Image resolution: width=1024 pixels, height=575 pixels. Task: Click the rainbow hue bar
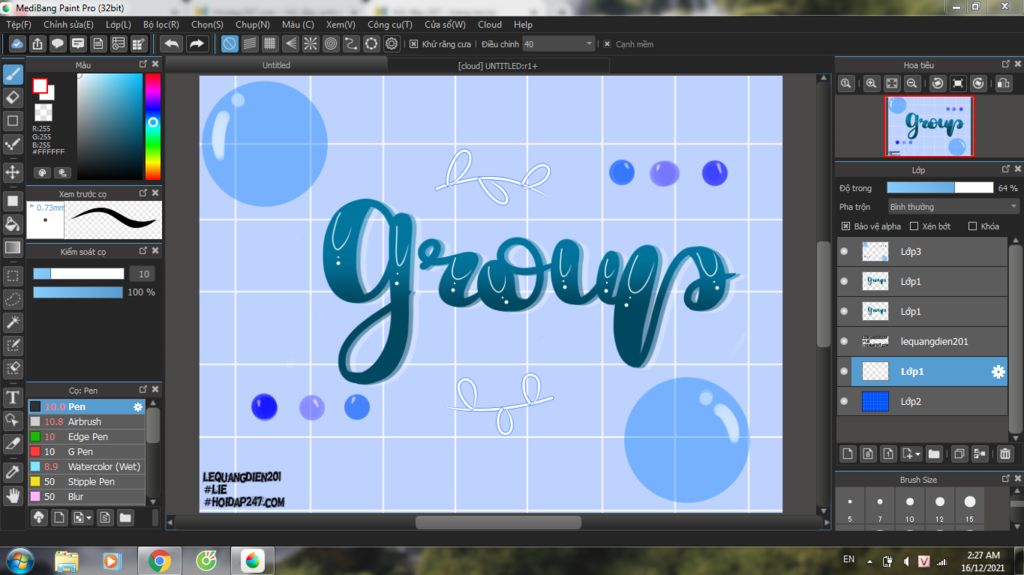click(153, 126)
